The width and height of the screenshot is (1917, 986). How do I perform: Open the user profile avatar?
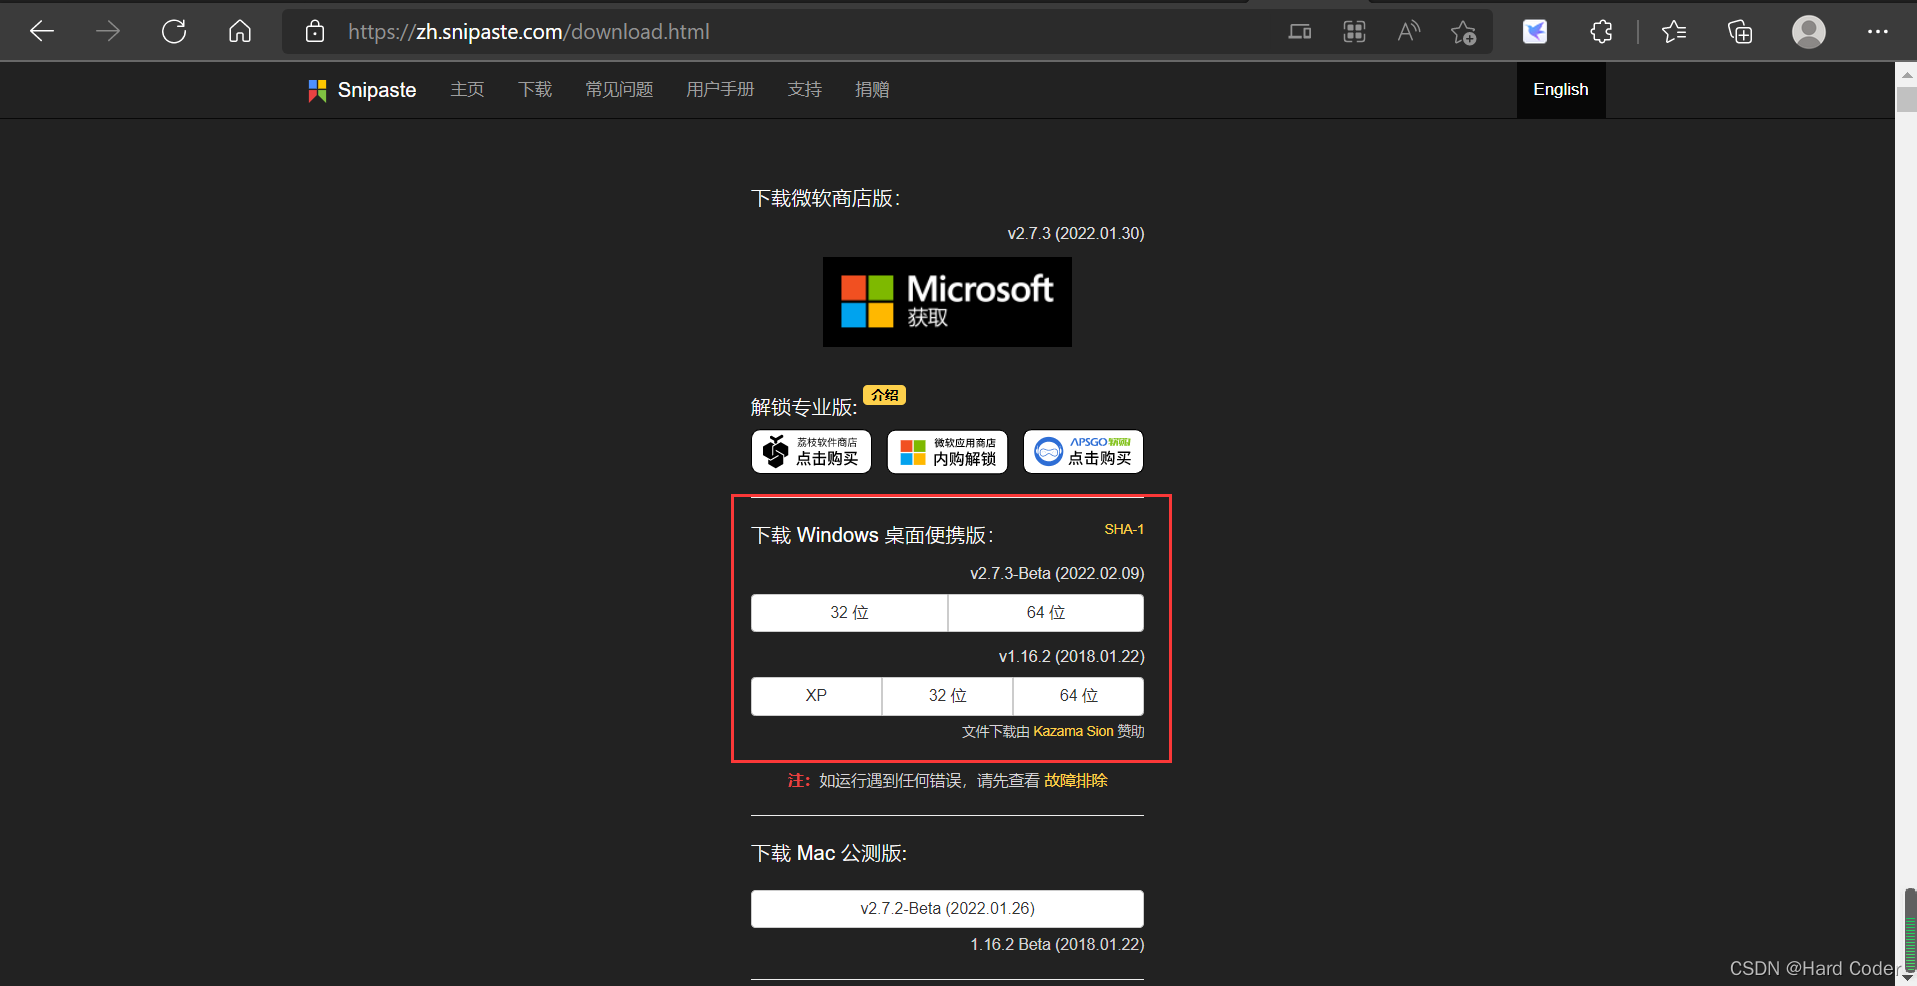click(1808, 32)
